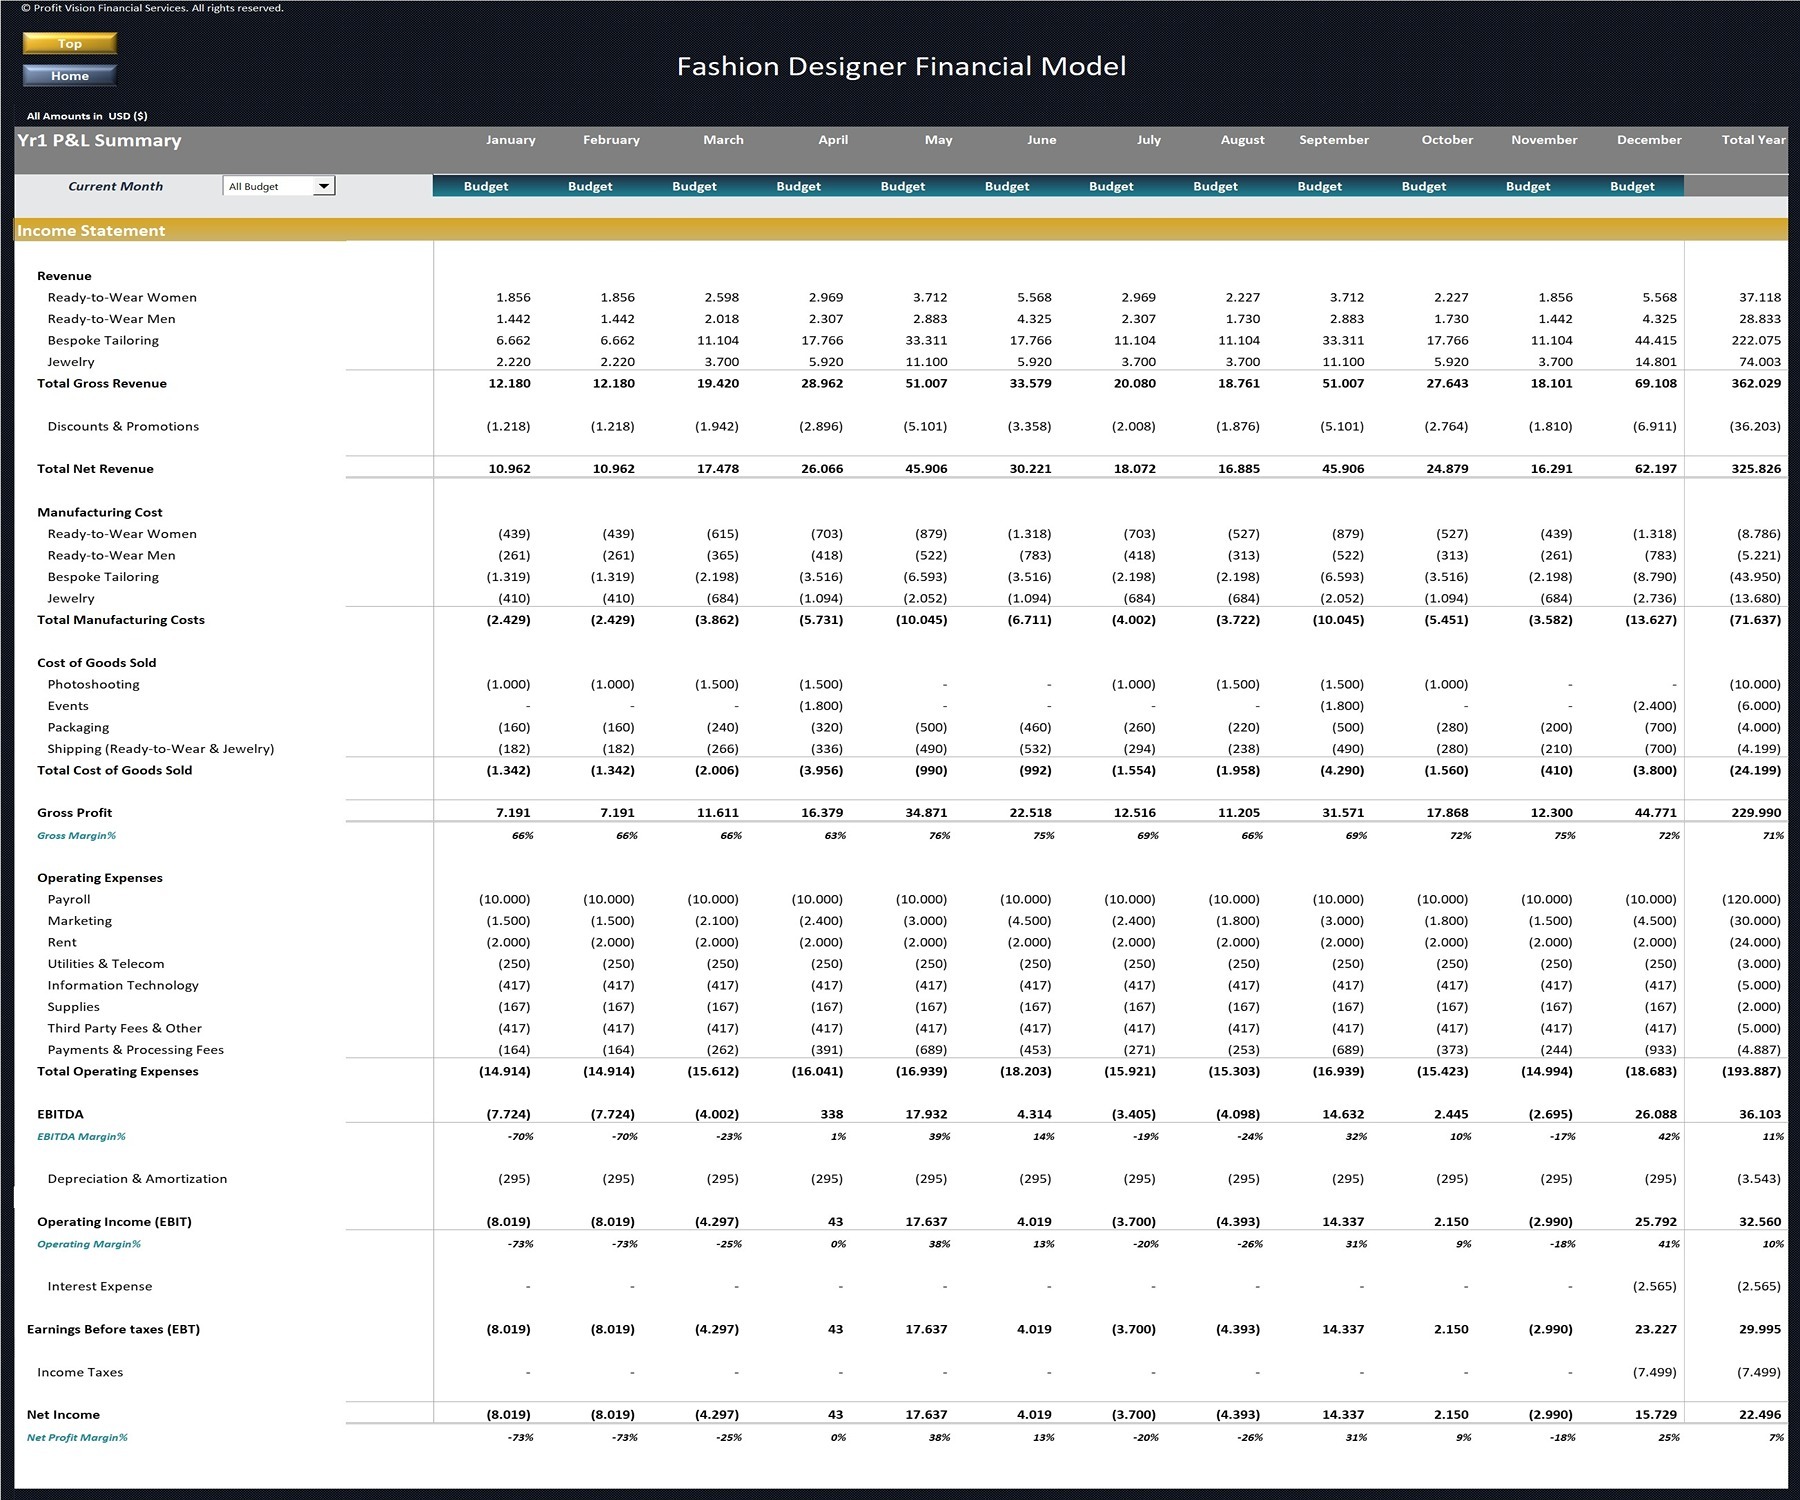Image resolution: width=1800 pixels, height=1500 pixels.
Task: Select the Operating Expenses heading
Action: pos(100,878)
